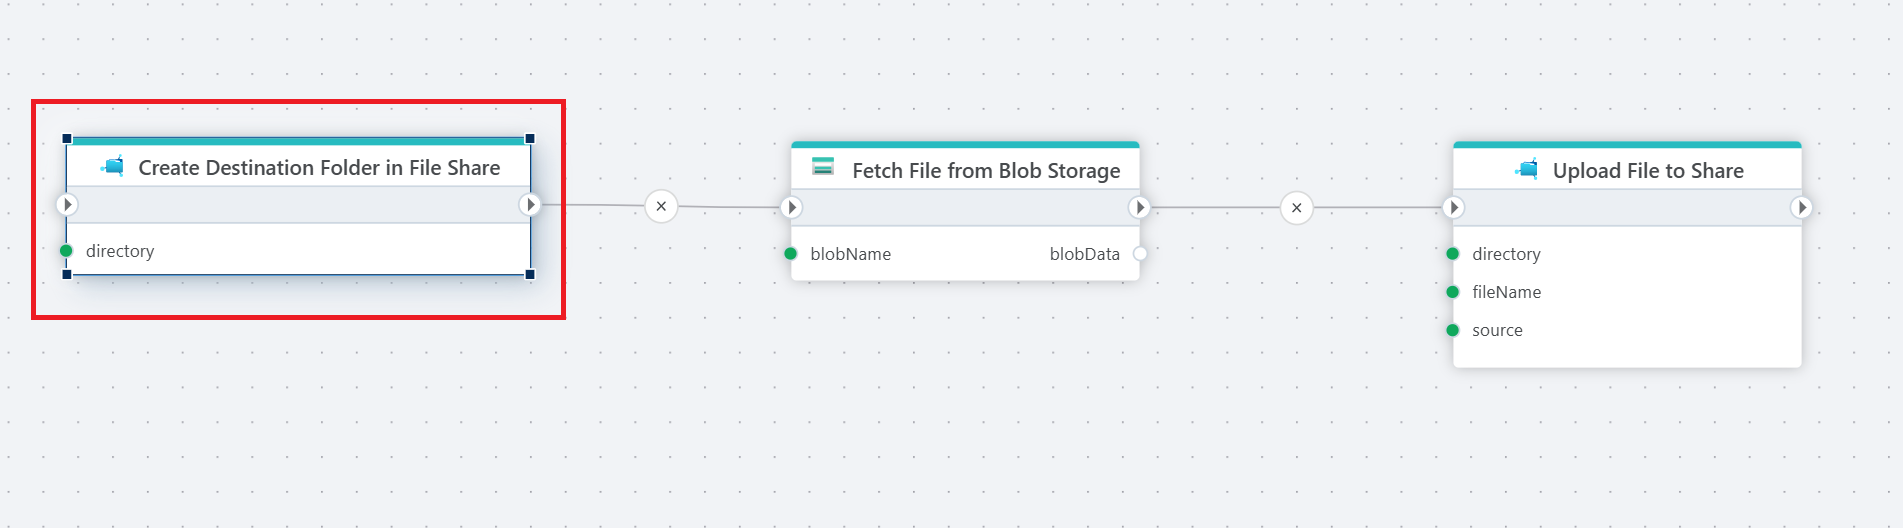1903x528 pixels.
Task: Remove connection between Create Destination Folder and Fetch File
Action: 661,206
